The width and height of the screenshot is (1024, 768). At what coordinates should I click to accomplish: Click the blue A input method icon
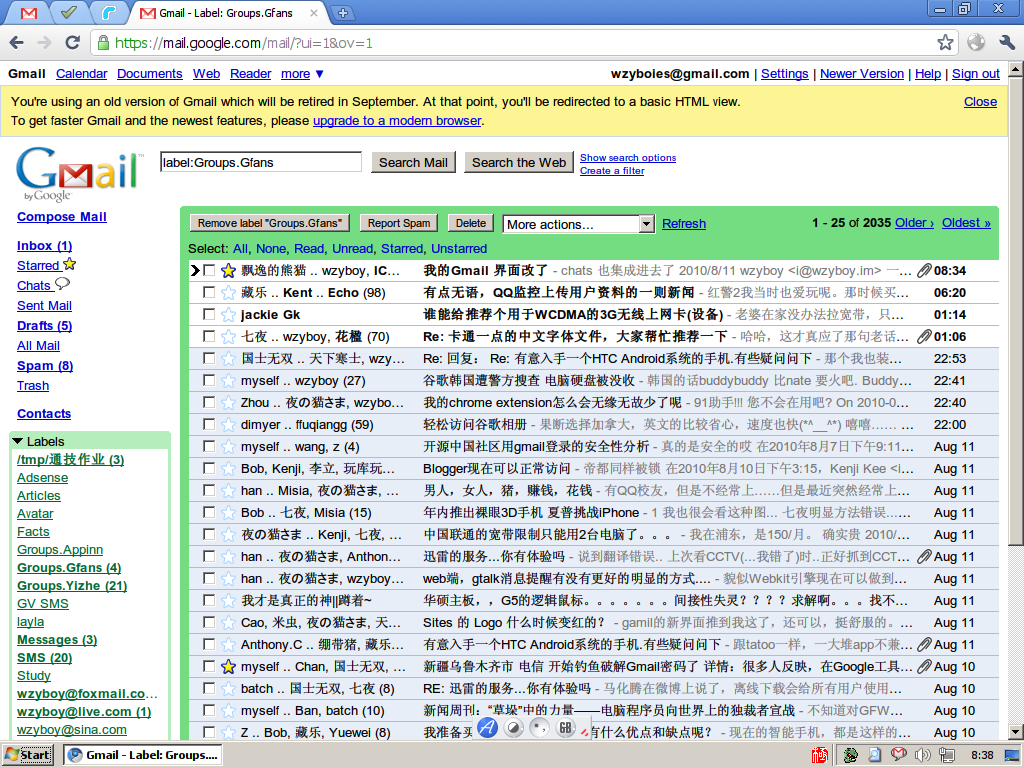[x=487, y=728]
